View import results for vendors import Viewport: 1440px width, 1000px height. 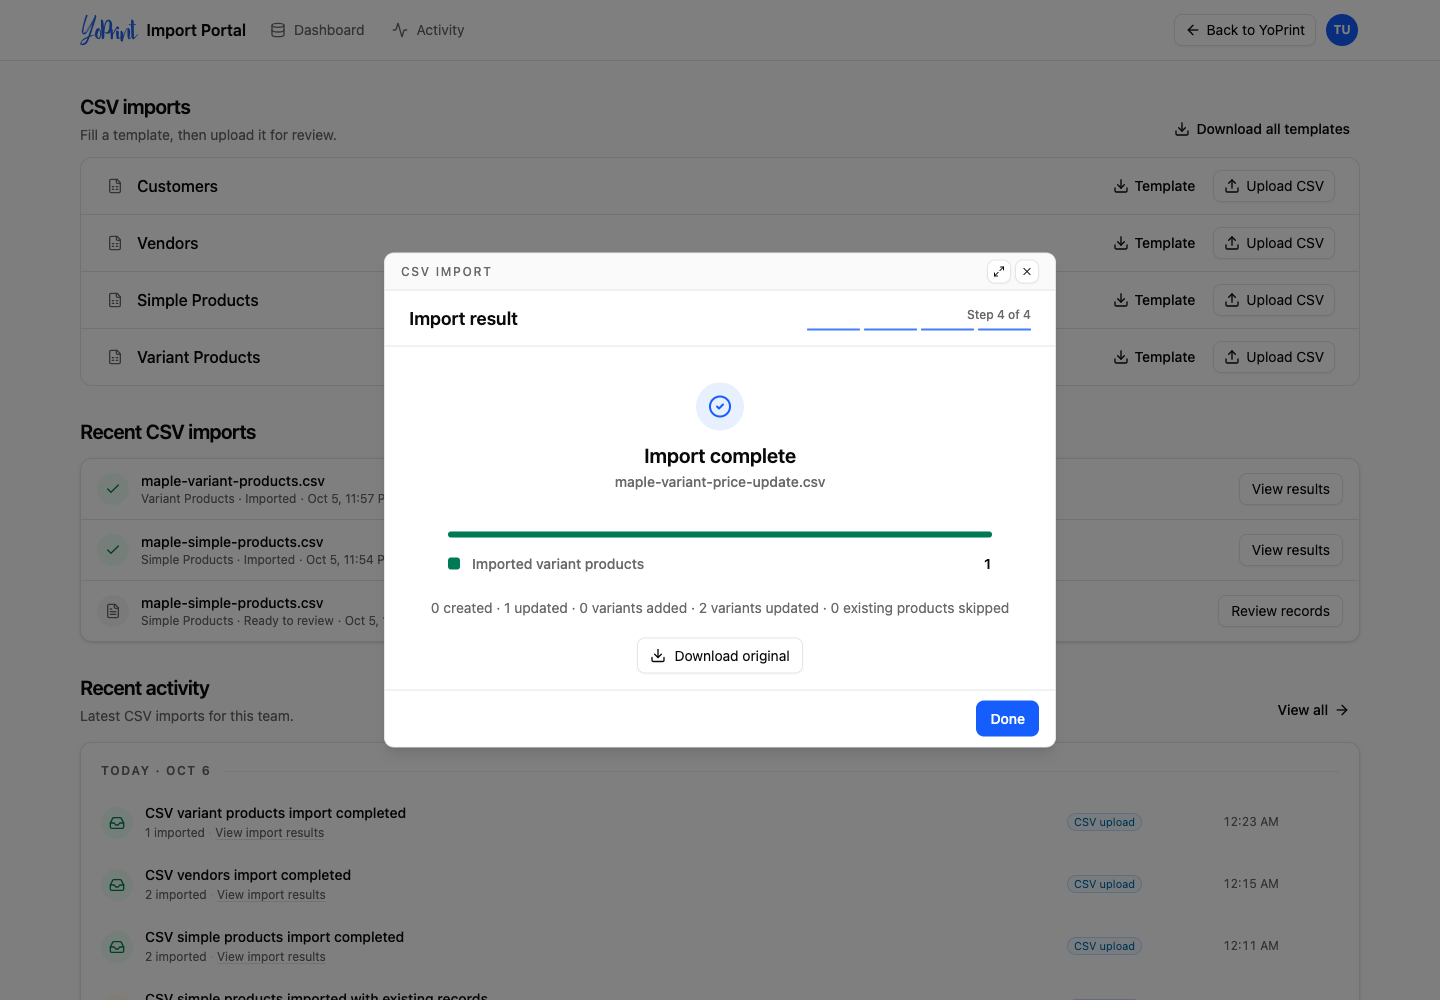coord(271,895)
